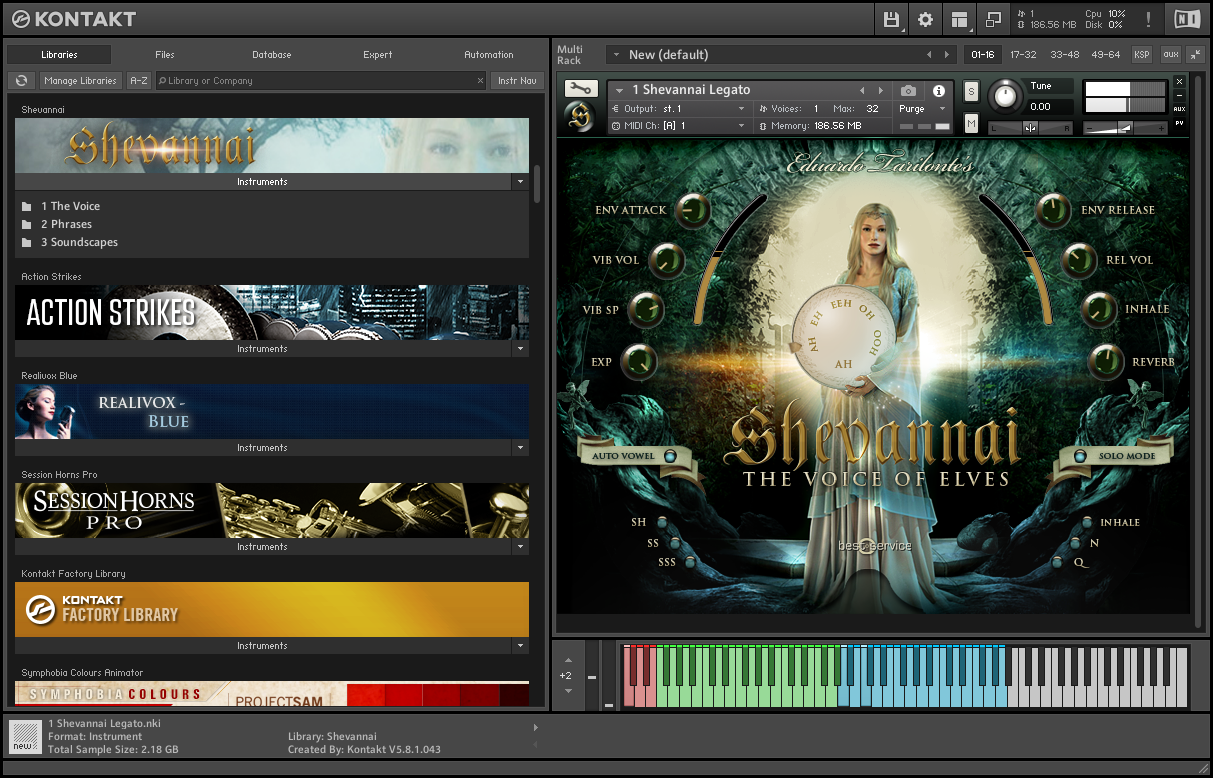Toggle Auto Vowel switch

(x=670, y=456)
